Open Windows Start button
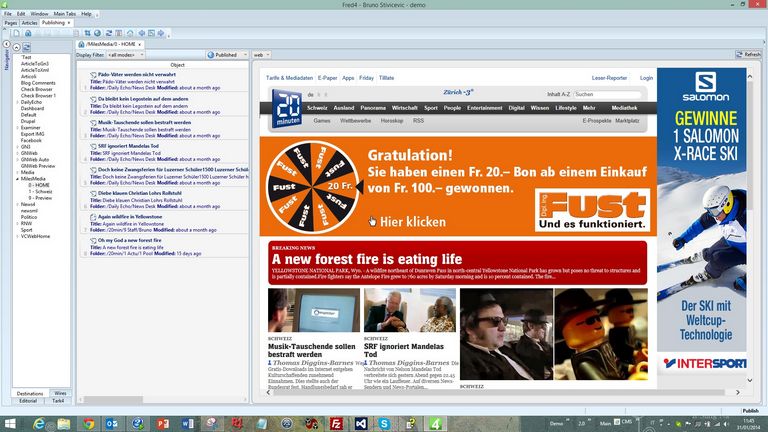Viewport: 768px width, 432px height. point(10,424)
